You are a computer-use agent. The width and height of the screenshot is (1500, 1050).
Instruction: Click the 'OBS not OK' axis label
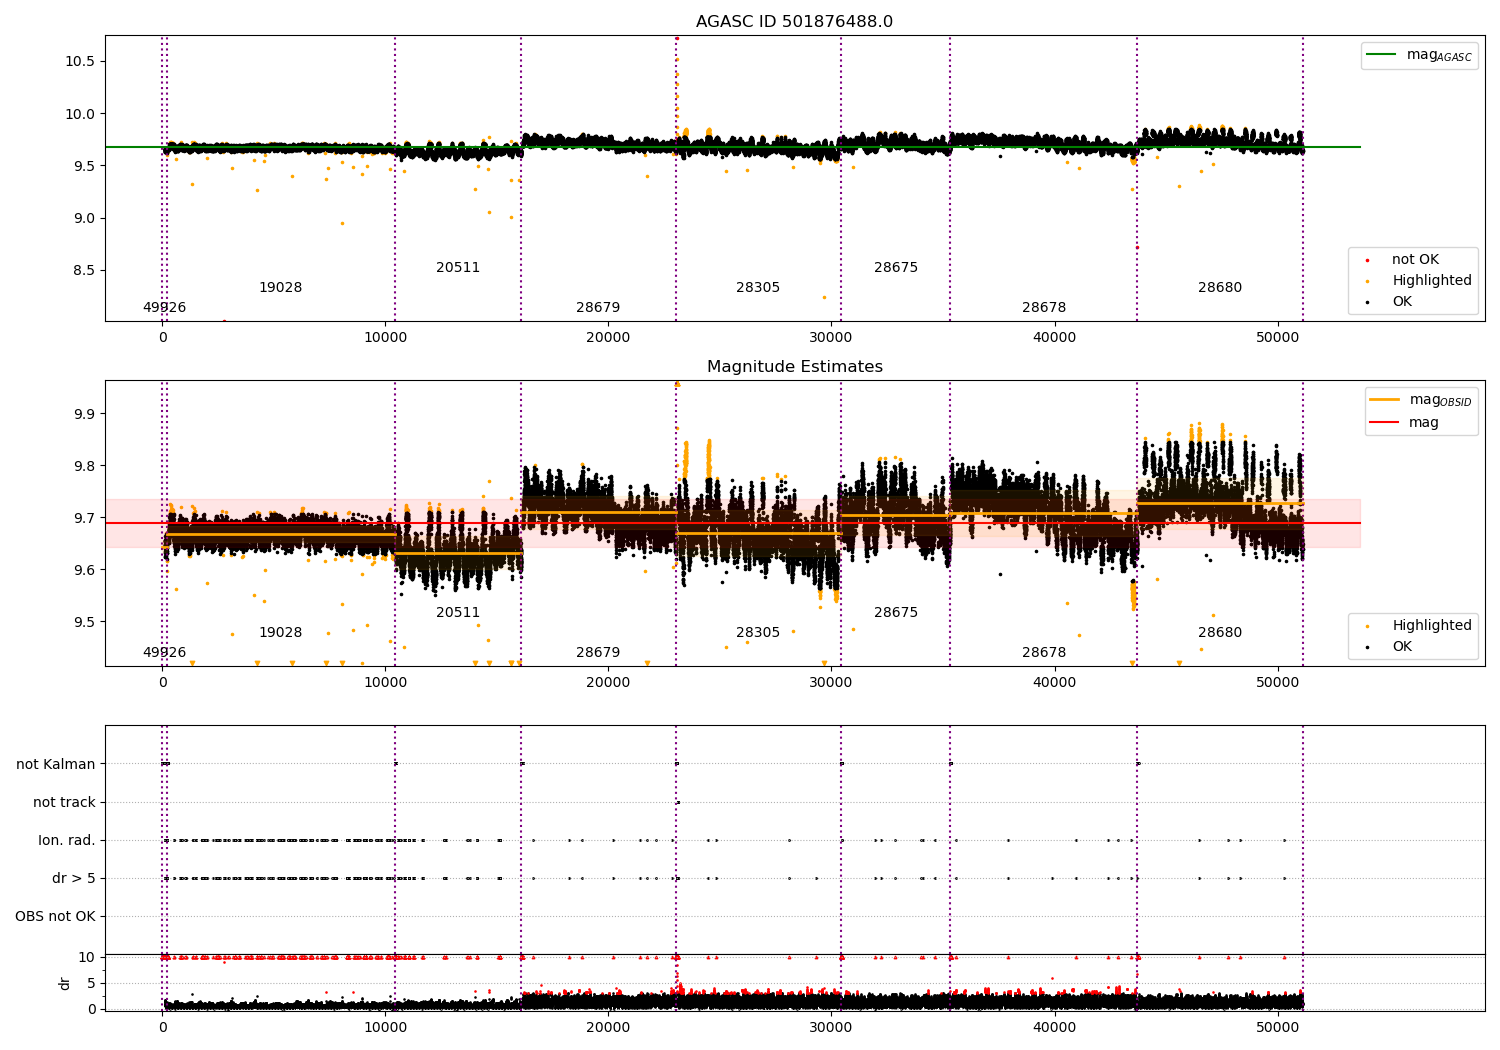click(55, 917)
